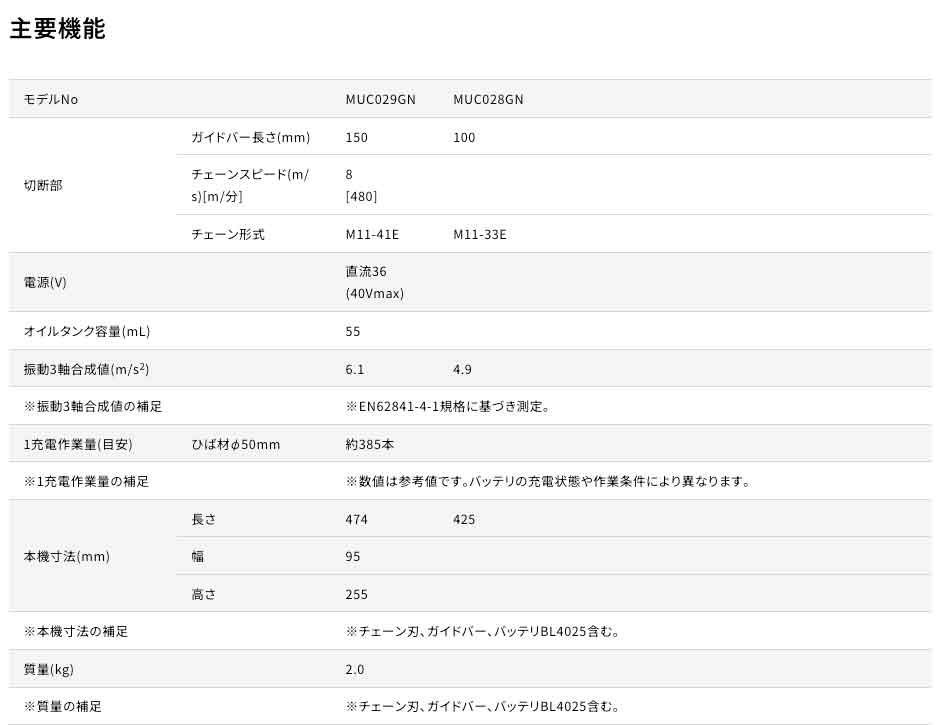The height and width of the screenshot is (725, 940).
Task: Select the 474 length value
Action: pos(357,519)
